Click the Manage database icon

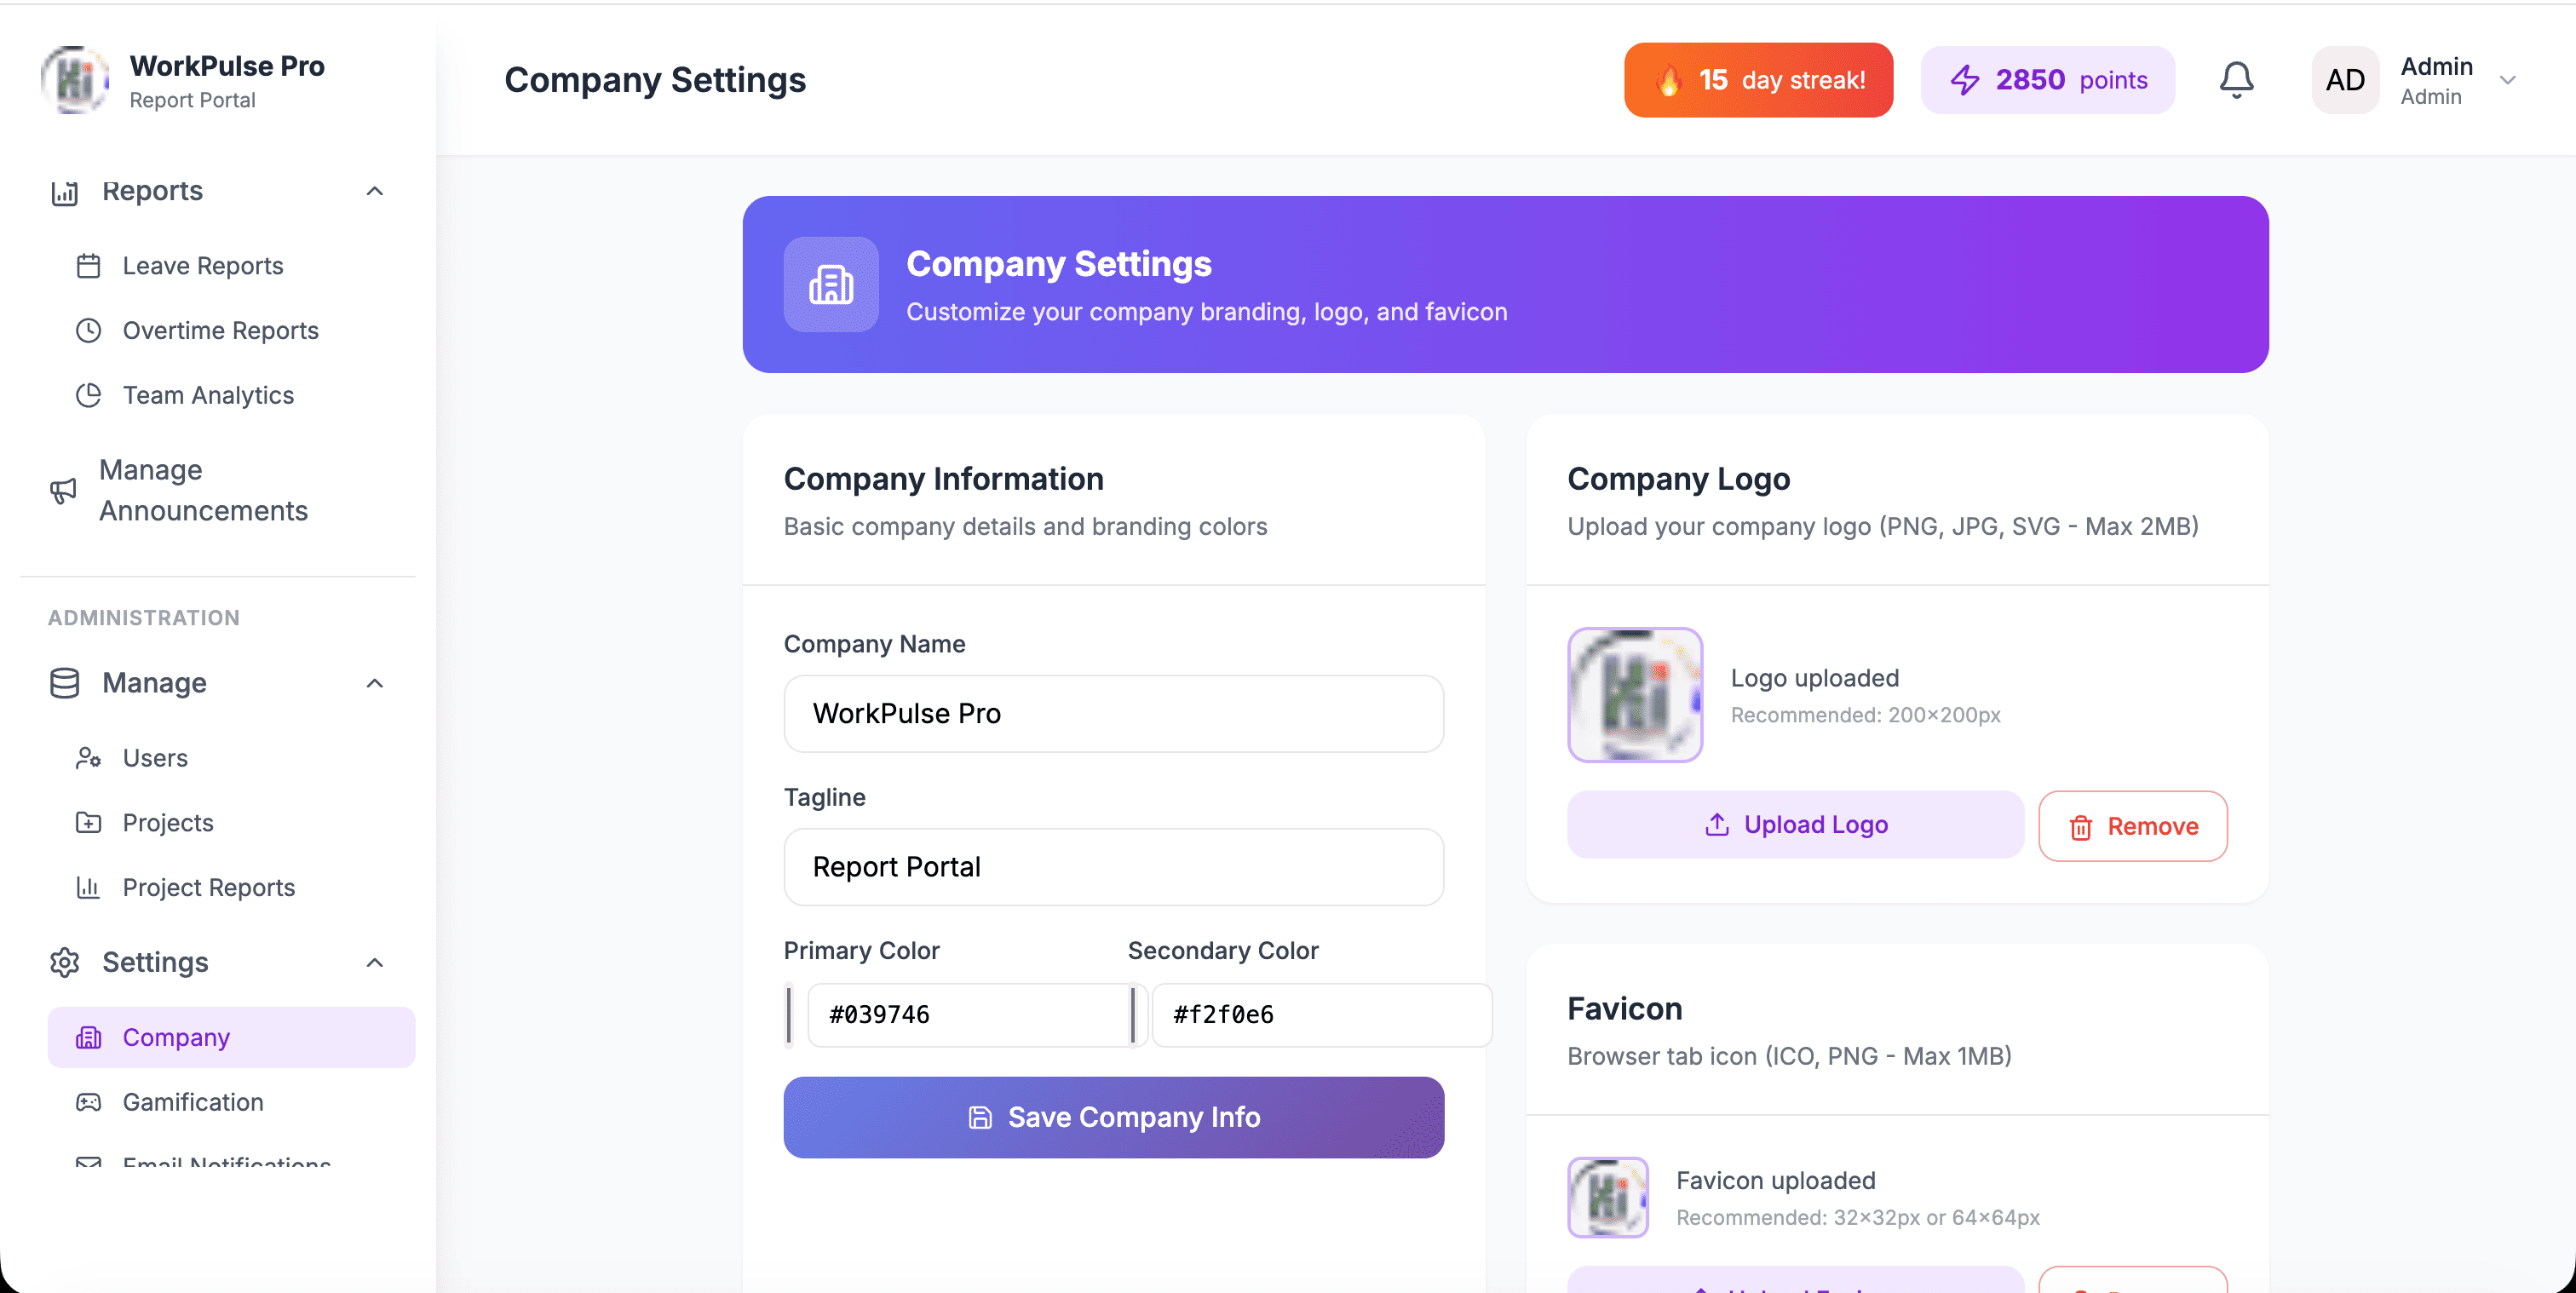[65, 683]
